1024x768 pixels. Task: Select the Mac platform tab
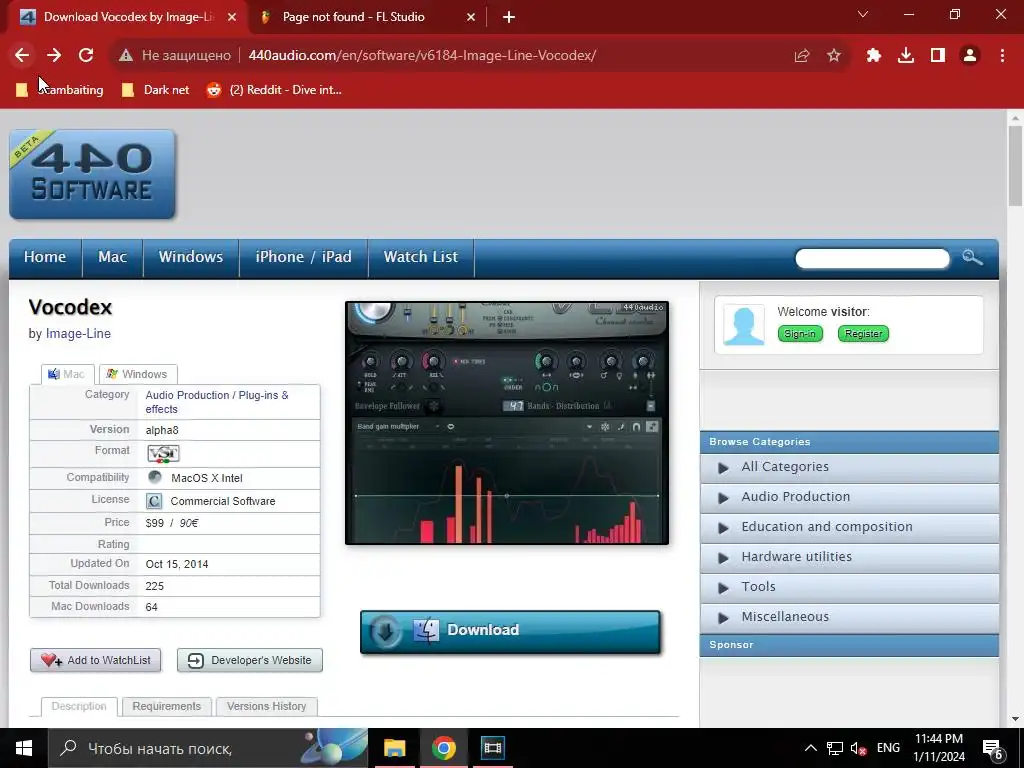click(x=67, y=374)
